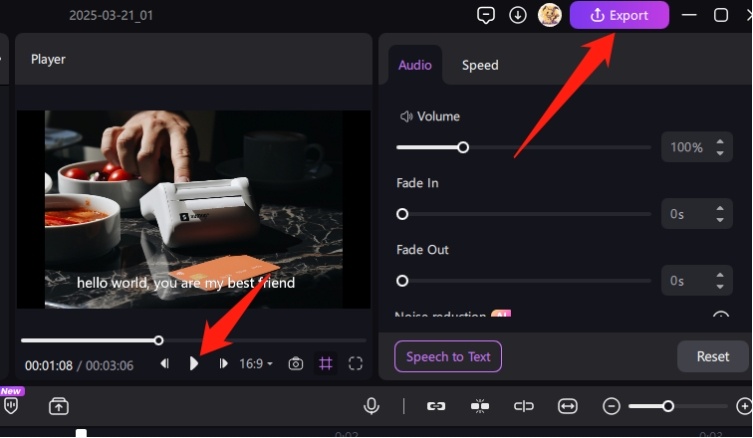Click the play button in the player

[194, 364]
